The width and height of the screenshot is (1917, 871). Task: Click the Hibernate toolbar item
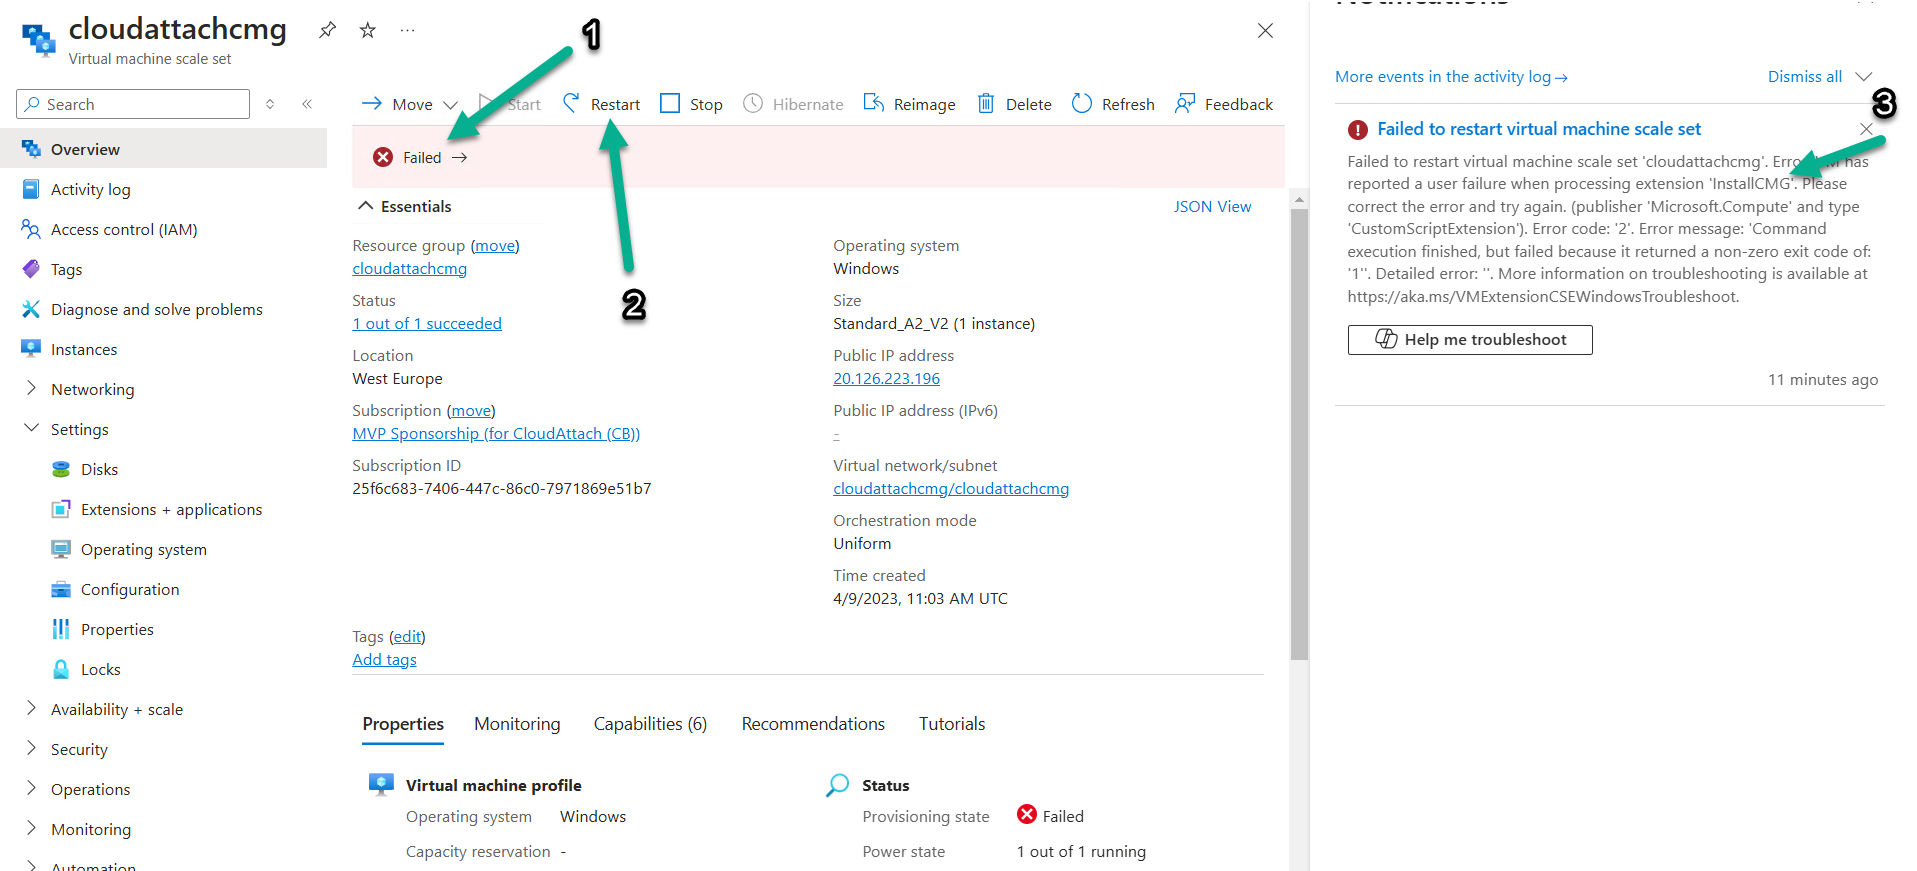click(x=793, y=104)
